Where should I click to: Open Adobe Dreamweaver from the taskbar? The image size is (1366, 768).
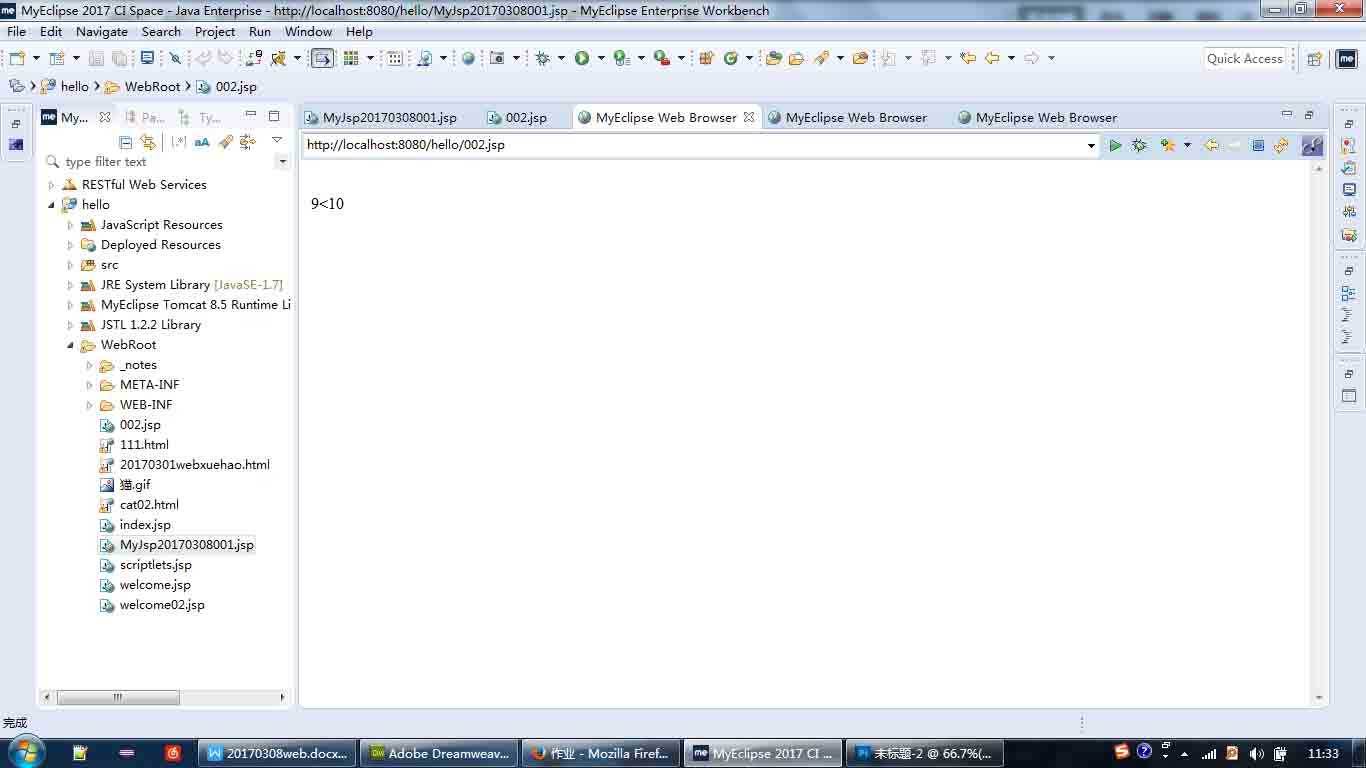[439, 753]
